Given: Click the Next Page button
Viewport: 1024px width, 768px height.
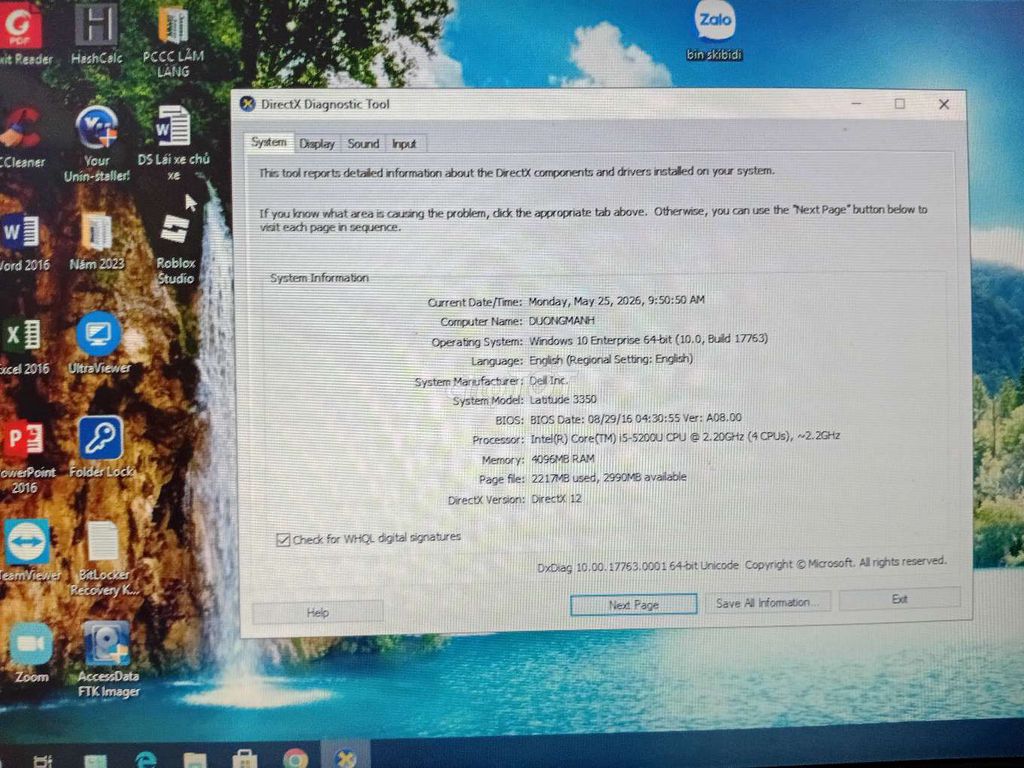Looking at the screenshot, I should (x=633, y=605).
